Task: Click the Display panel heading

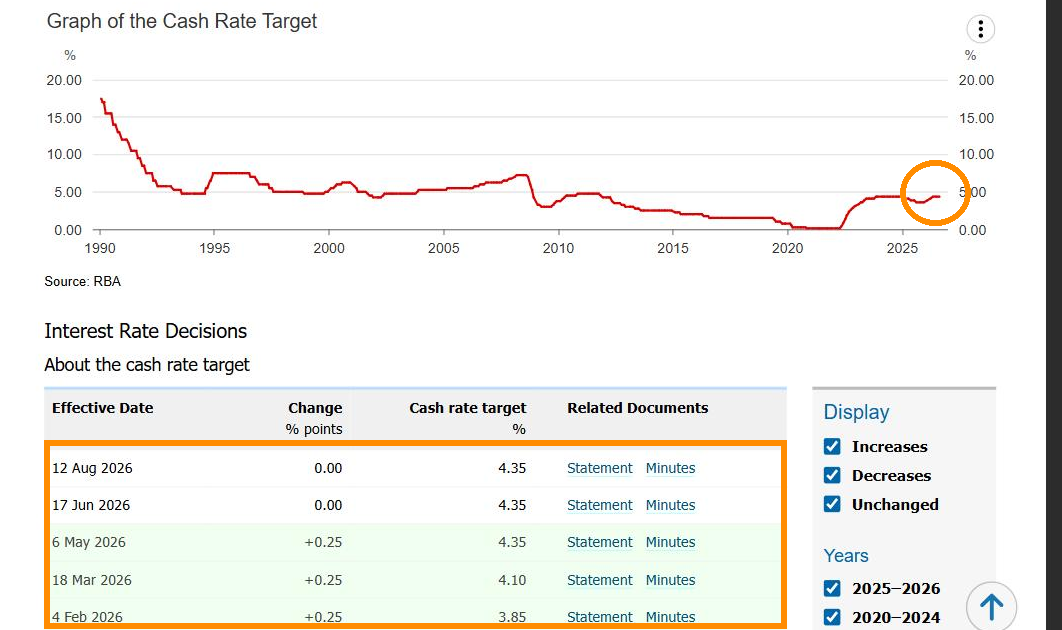Action: [856, 412]
